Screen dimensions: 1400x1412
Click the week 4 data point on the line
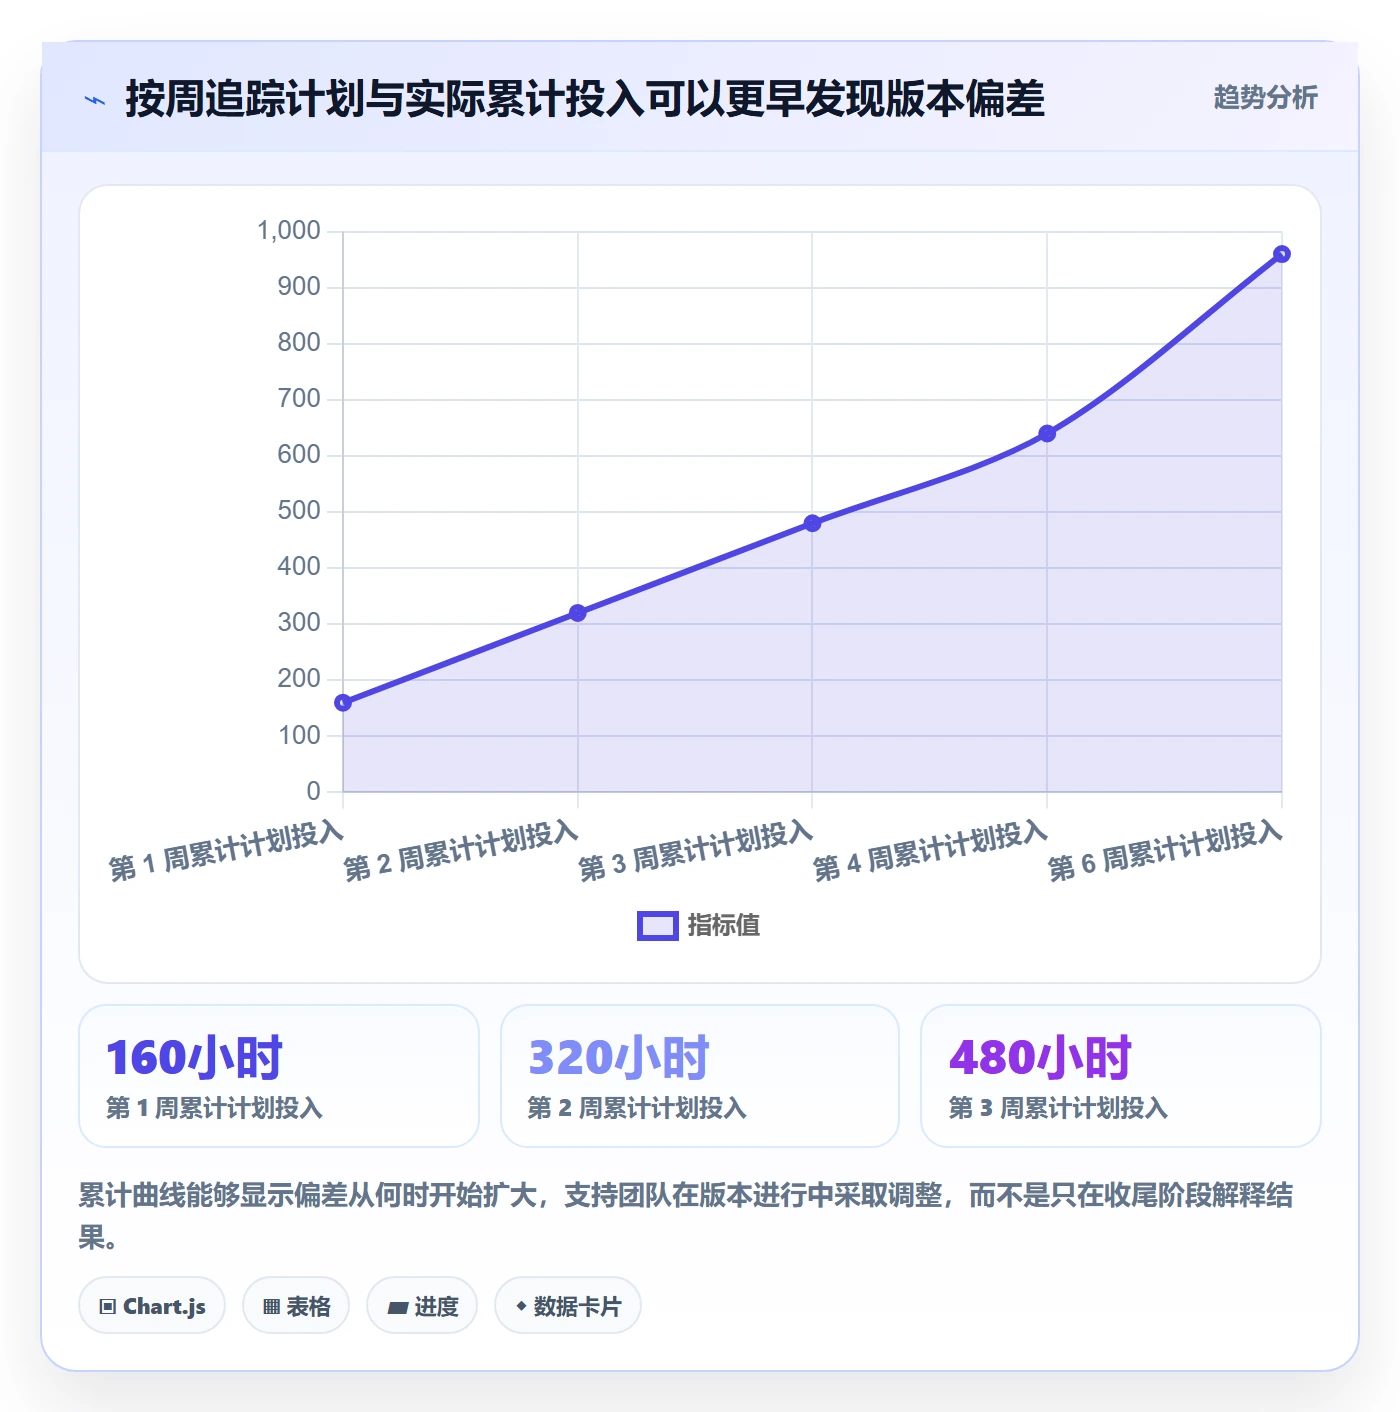point(1047,433)
